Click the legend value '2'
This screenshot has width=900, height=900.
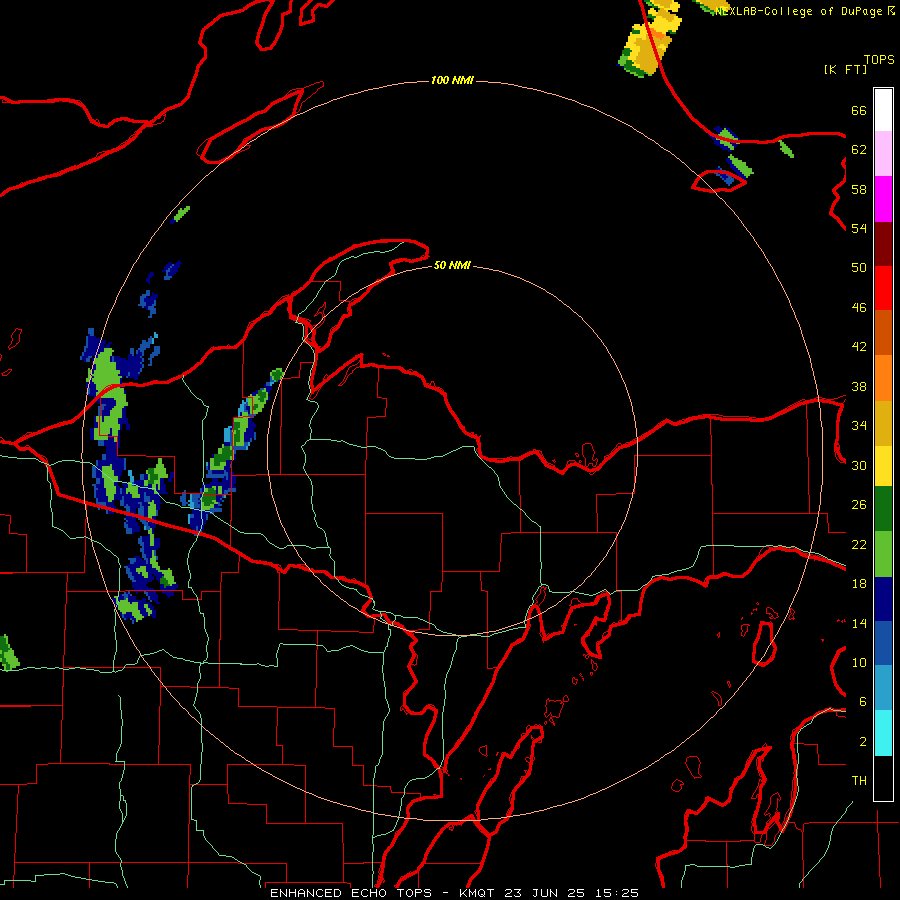click(863, 742)
